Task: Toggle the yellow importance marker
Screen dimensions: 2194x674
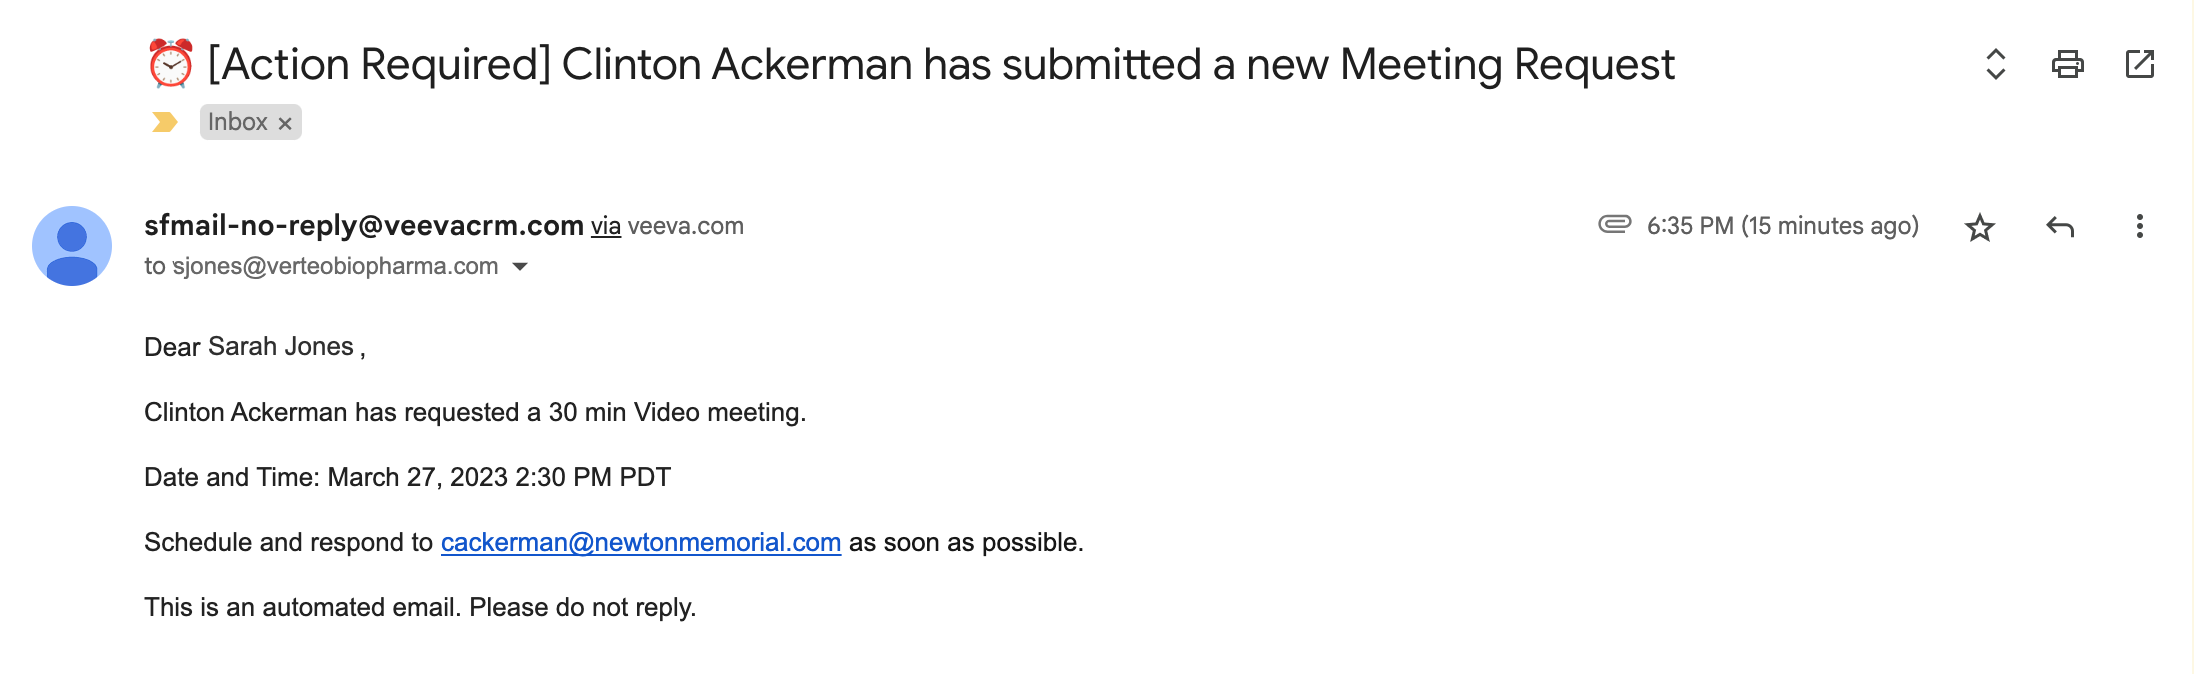Action: 164,122
